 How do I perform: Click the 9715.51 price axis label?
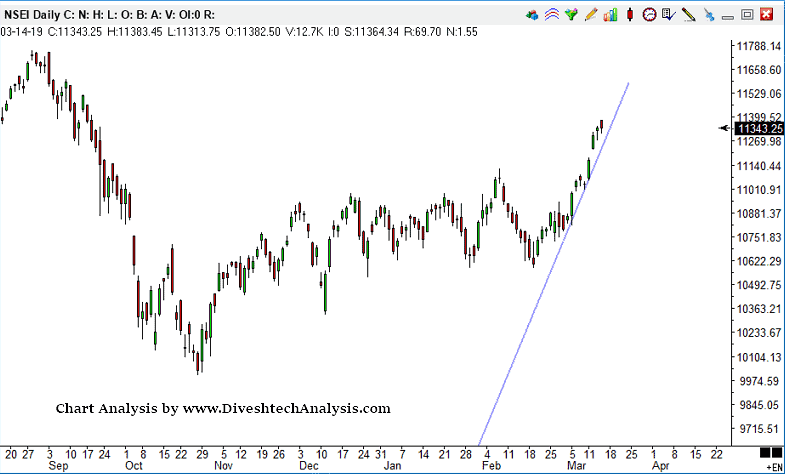tap(759, 429)
